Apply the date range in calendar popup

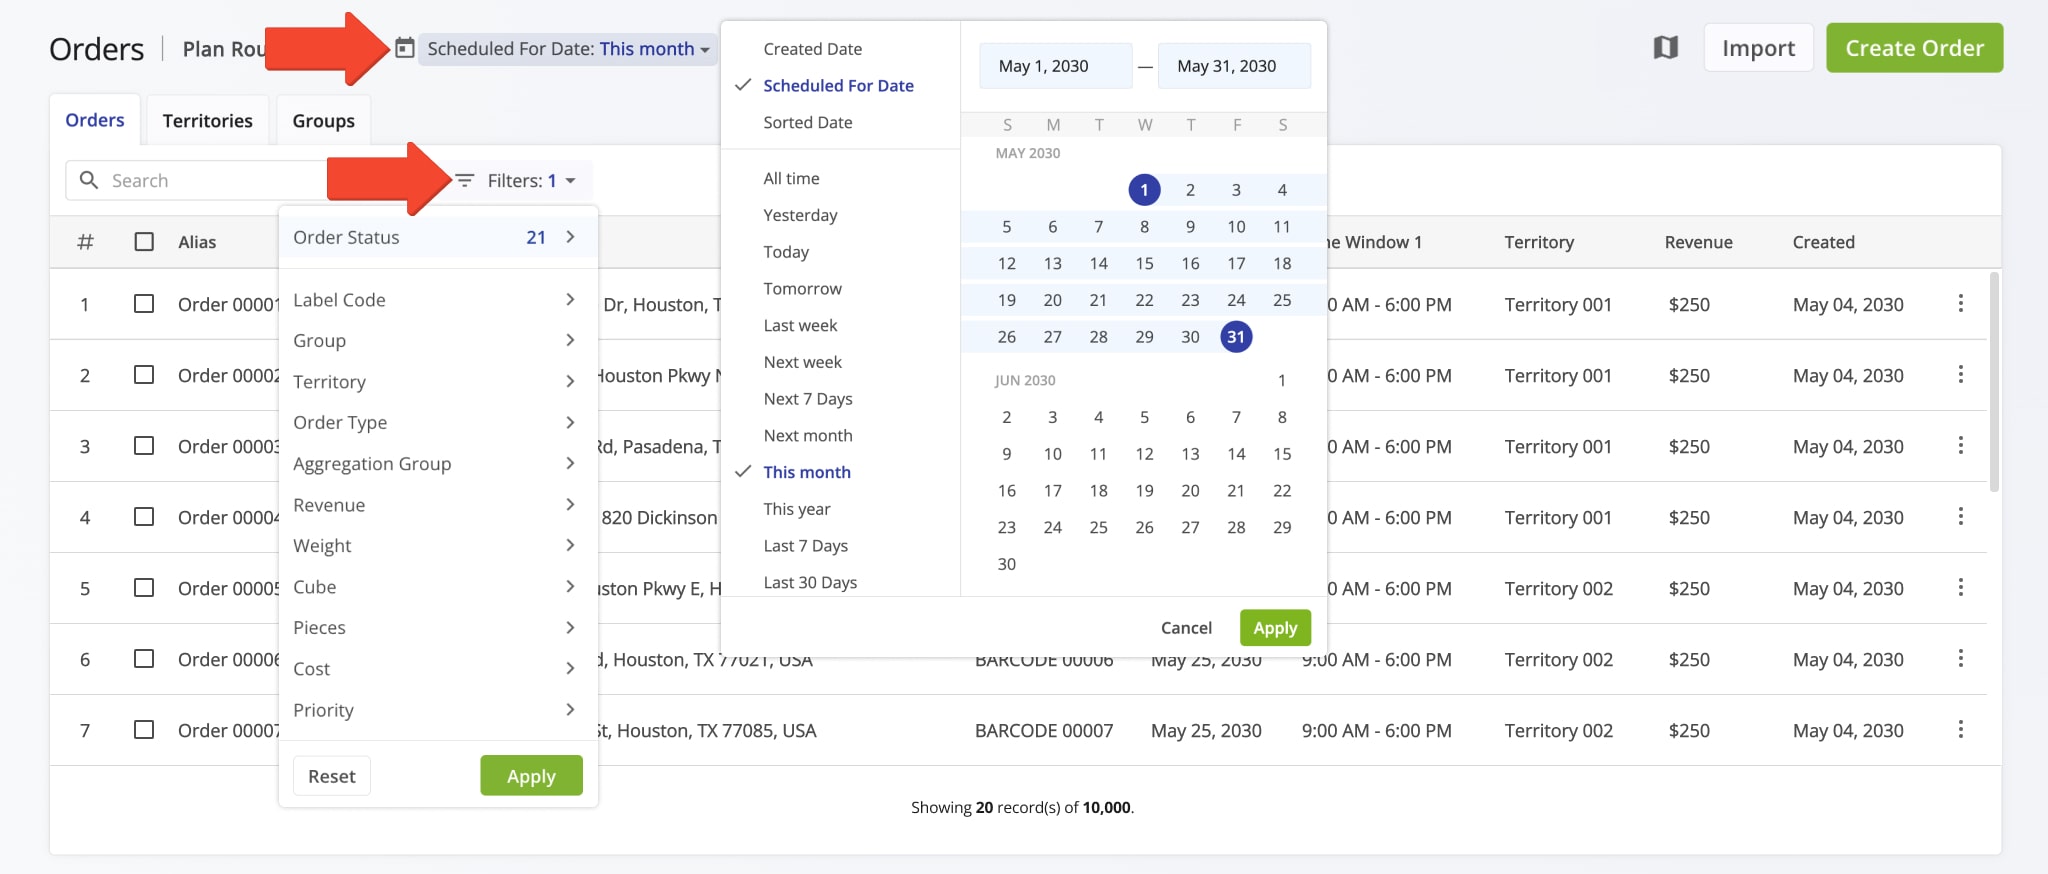pos(1275,628)
